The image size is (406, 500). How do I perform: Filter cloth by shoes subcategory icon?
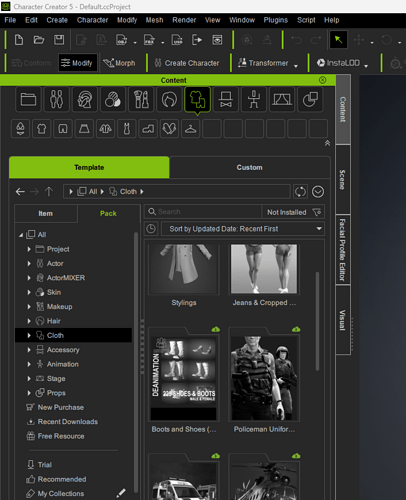[x=148, y=128]
